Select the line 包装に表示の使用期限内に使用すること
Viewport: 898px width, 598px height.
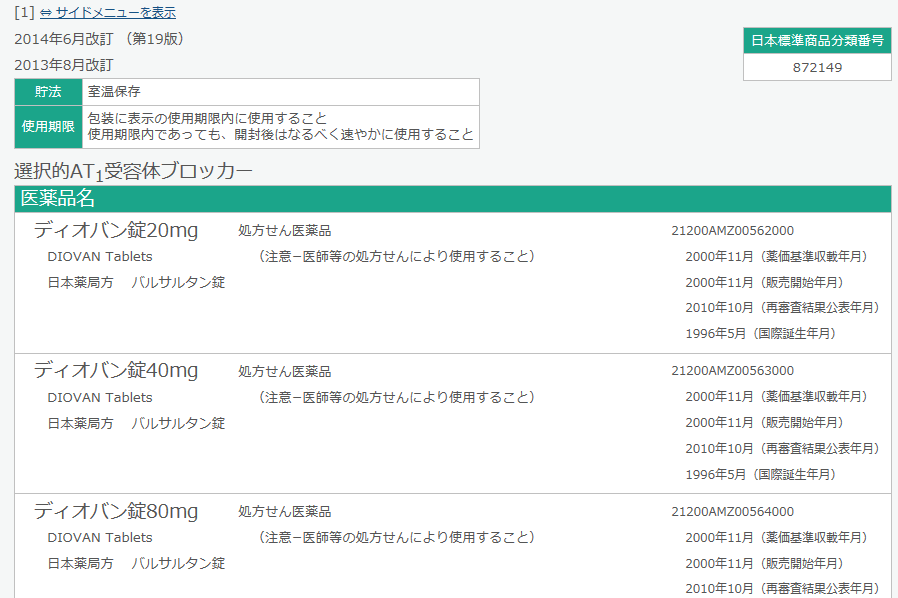click(207, 119)
